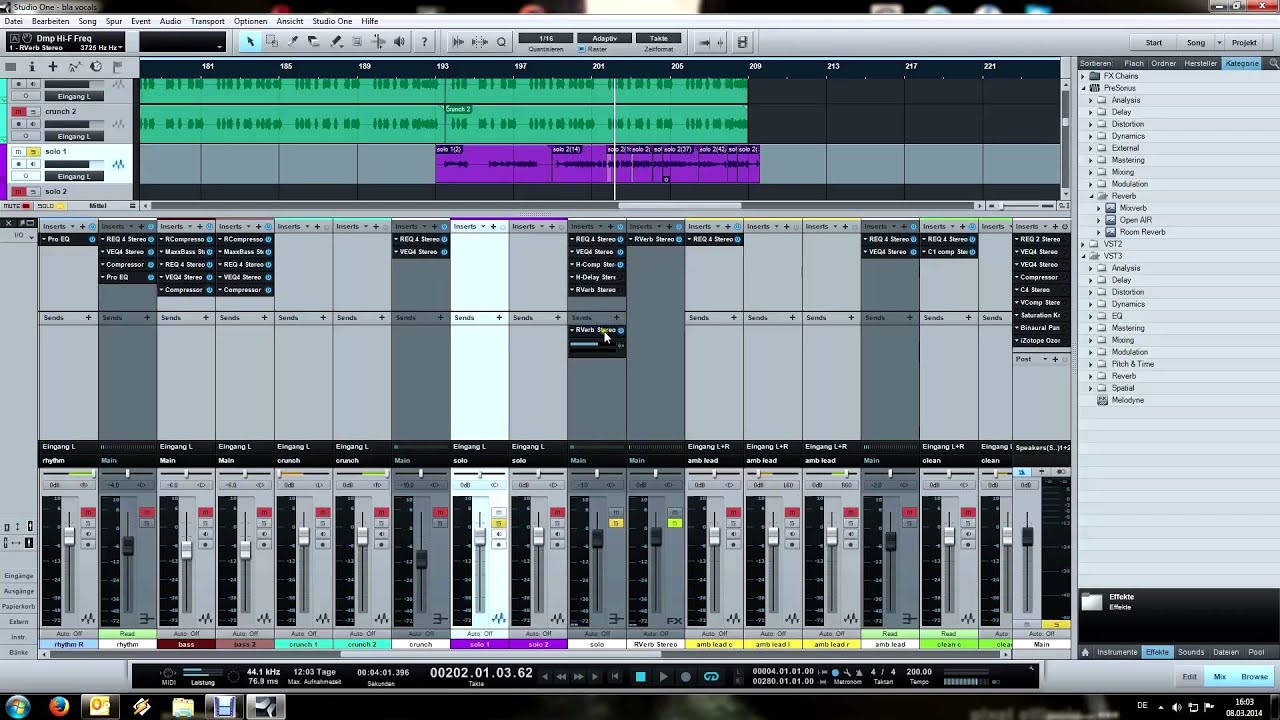1280x720 pixels.
Task: Expand the Pitch & Time folder
Action: (x=1092, y=364)
